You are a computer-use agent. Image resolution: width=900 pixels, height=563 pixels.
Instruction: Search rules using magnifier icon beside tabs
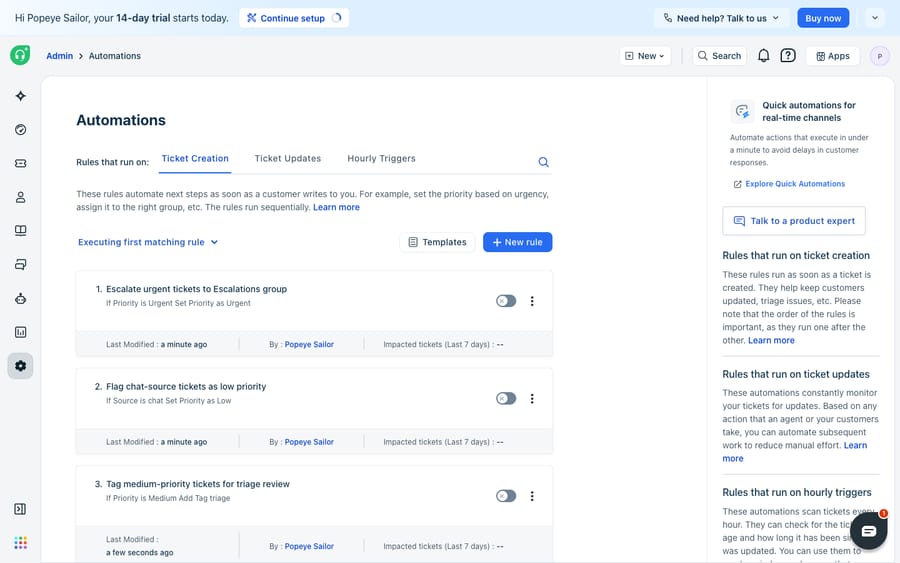[543, 162]
